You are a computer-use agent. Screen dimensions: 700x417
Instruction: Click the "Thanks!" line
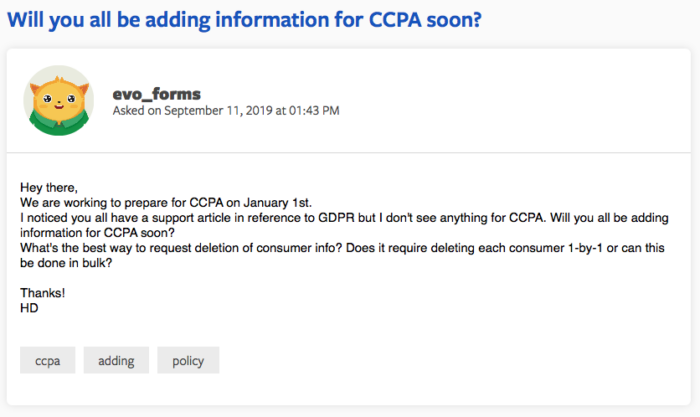[x=42, y=293]
